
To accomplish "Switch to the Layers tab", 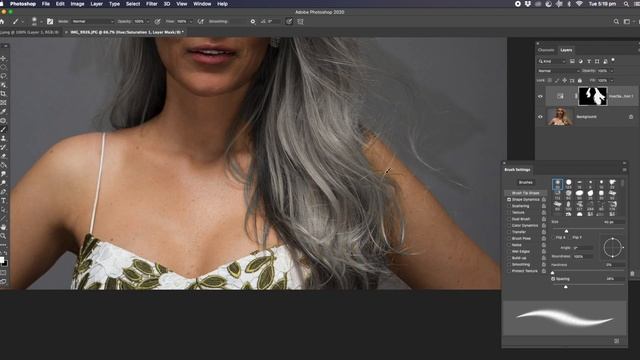I will click(x=566, y=50).
